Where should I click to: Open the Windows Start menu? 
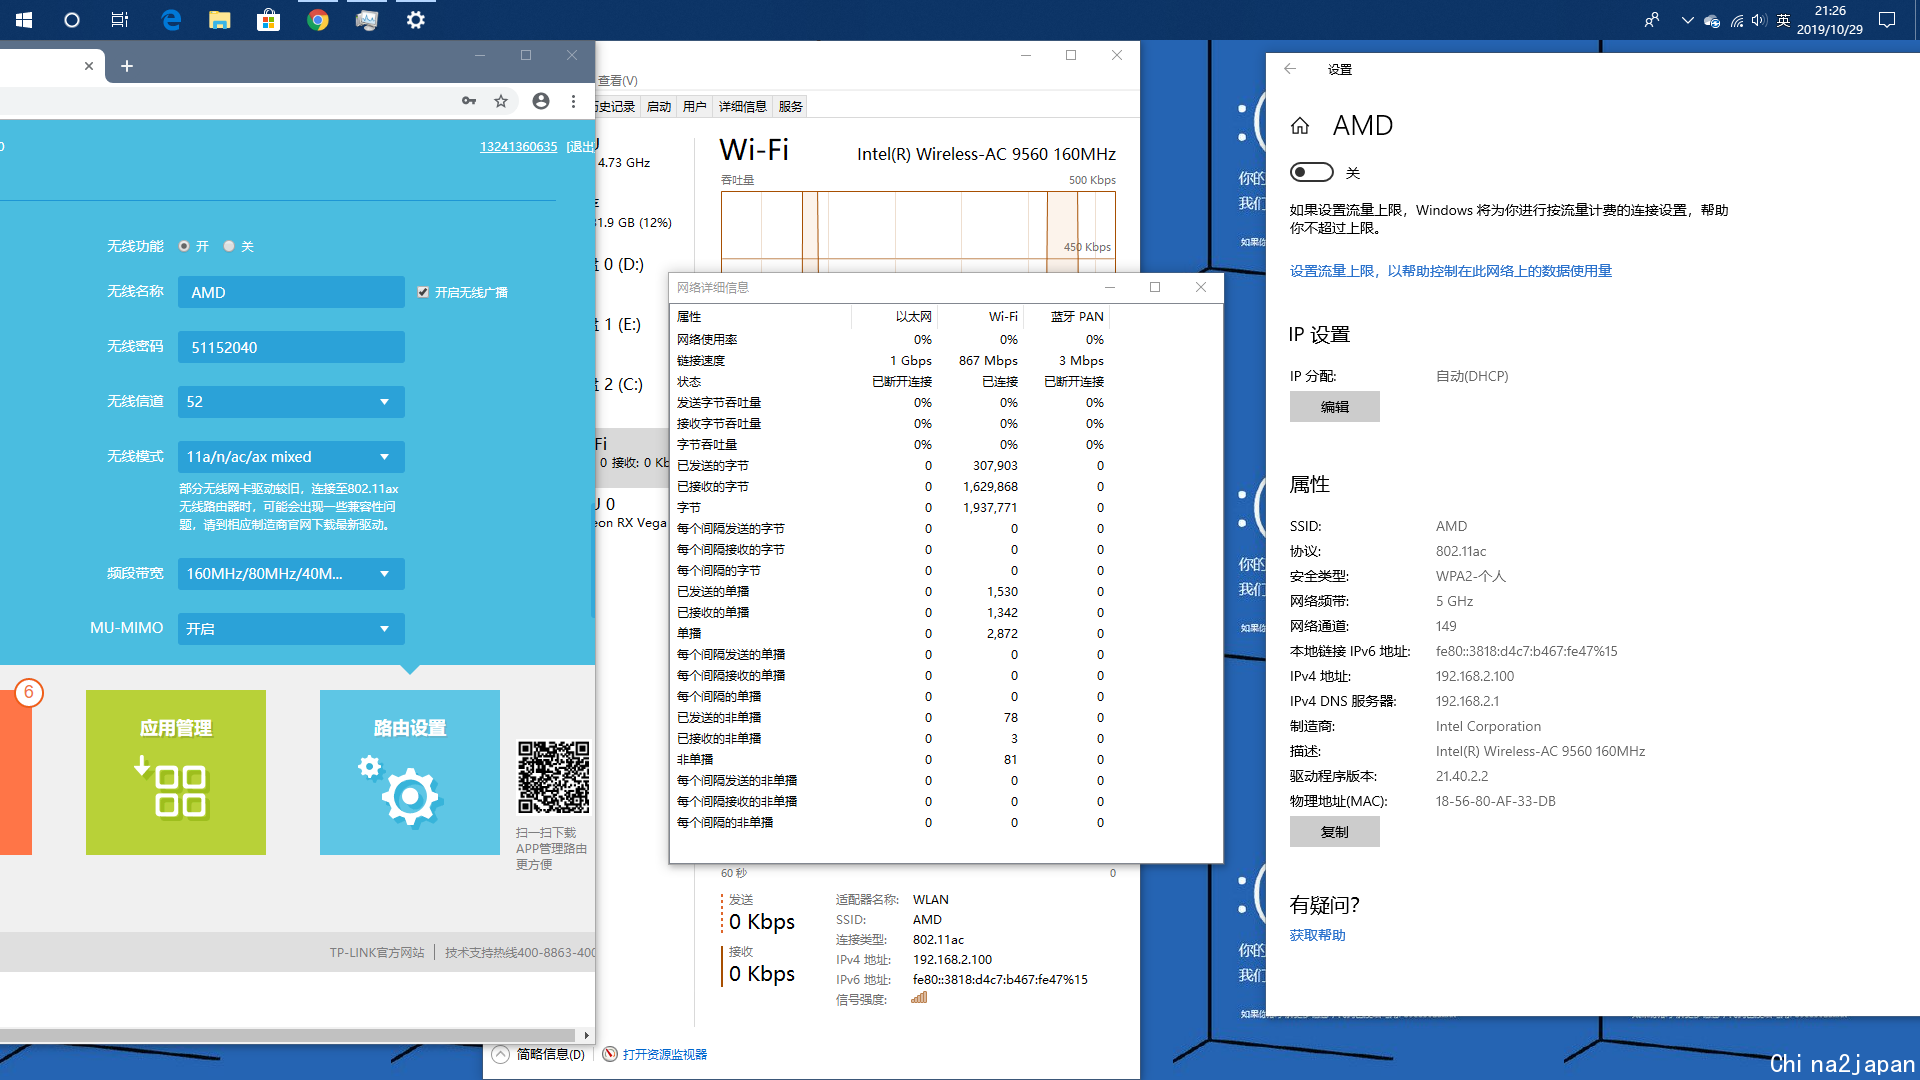[x=24, y=20]
